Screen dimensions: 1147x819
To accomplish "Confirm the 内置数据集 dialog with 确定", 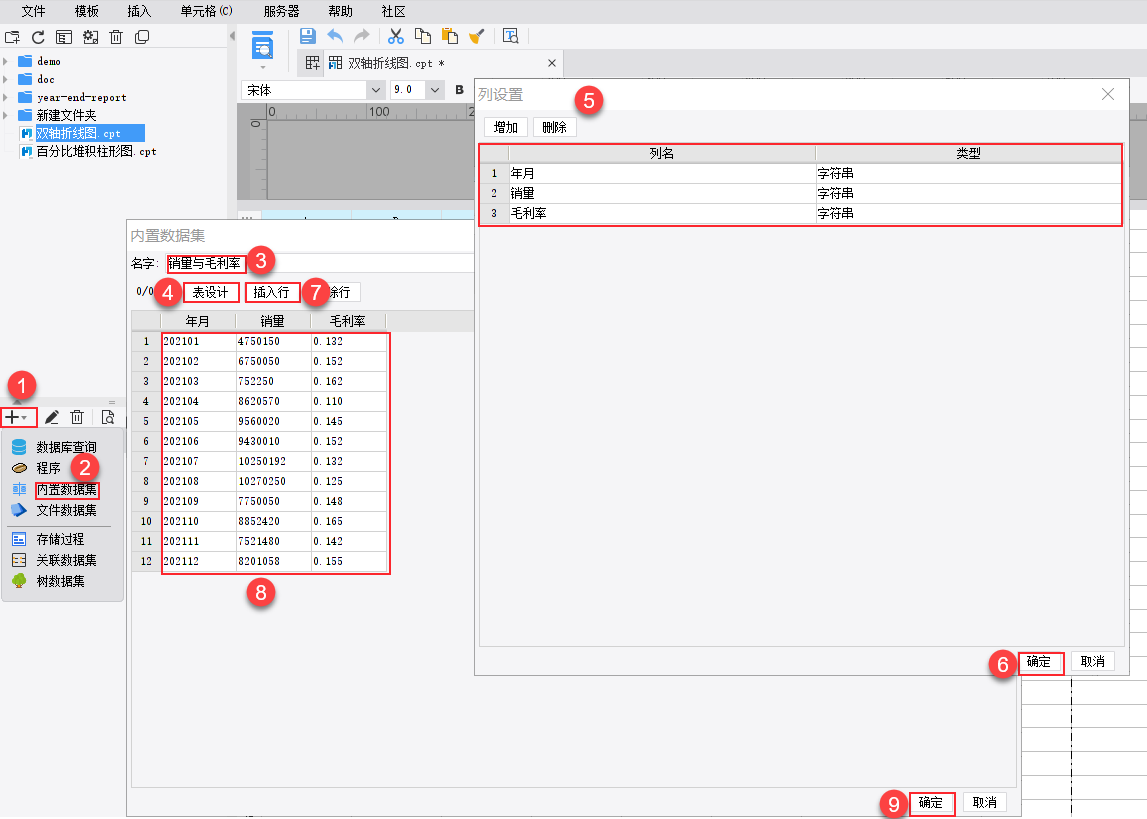I will [930, 803].
